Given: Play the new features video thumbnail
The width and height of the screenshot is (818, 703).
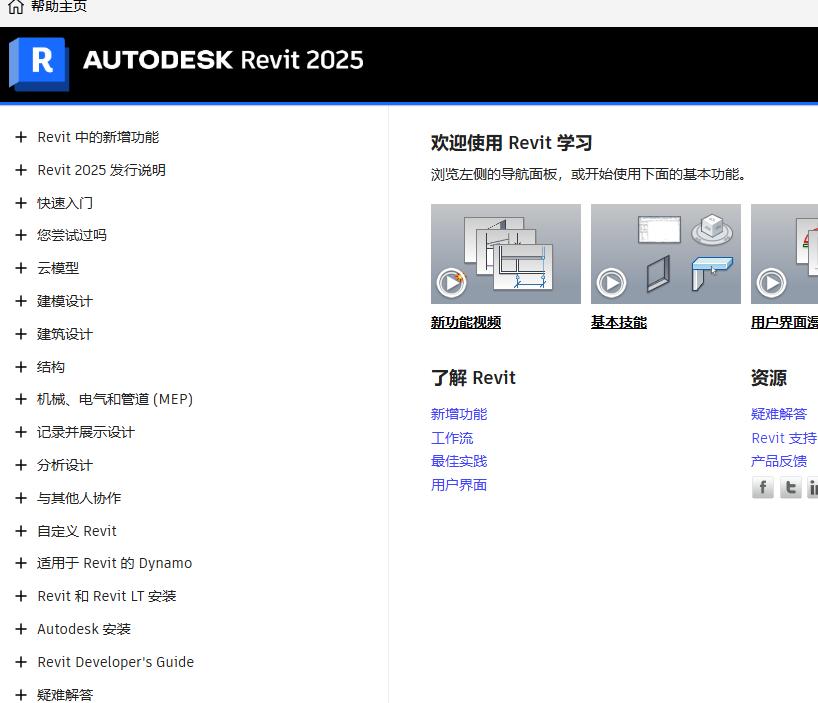Looking at the screenshot, I should 505,254.
